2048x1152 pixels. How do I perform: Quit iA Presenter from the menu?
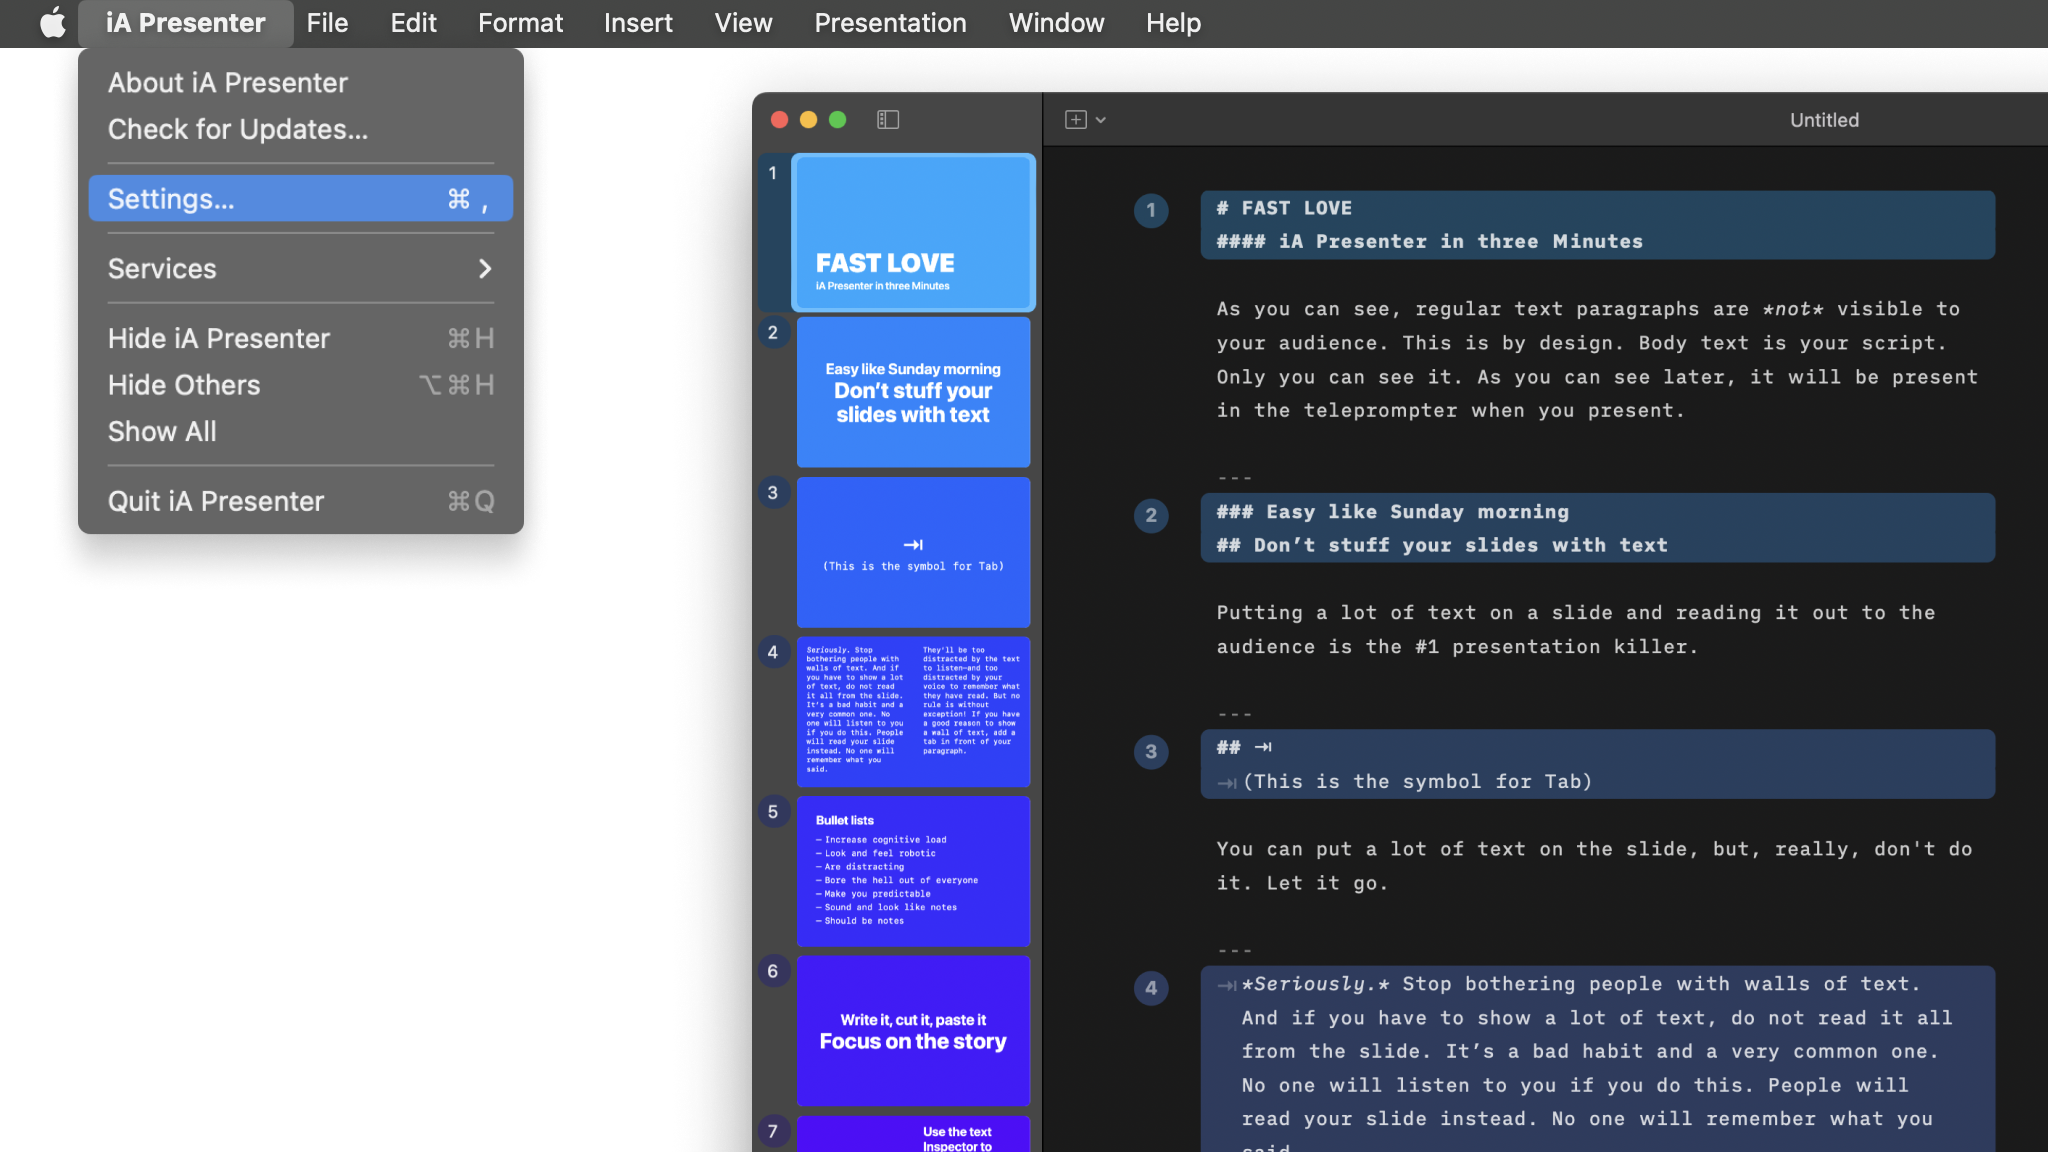point(300,502)
